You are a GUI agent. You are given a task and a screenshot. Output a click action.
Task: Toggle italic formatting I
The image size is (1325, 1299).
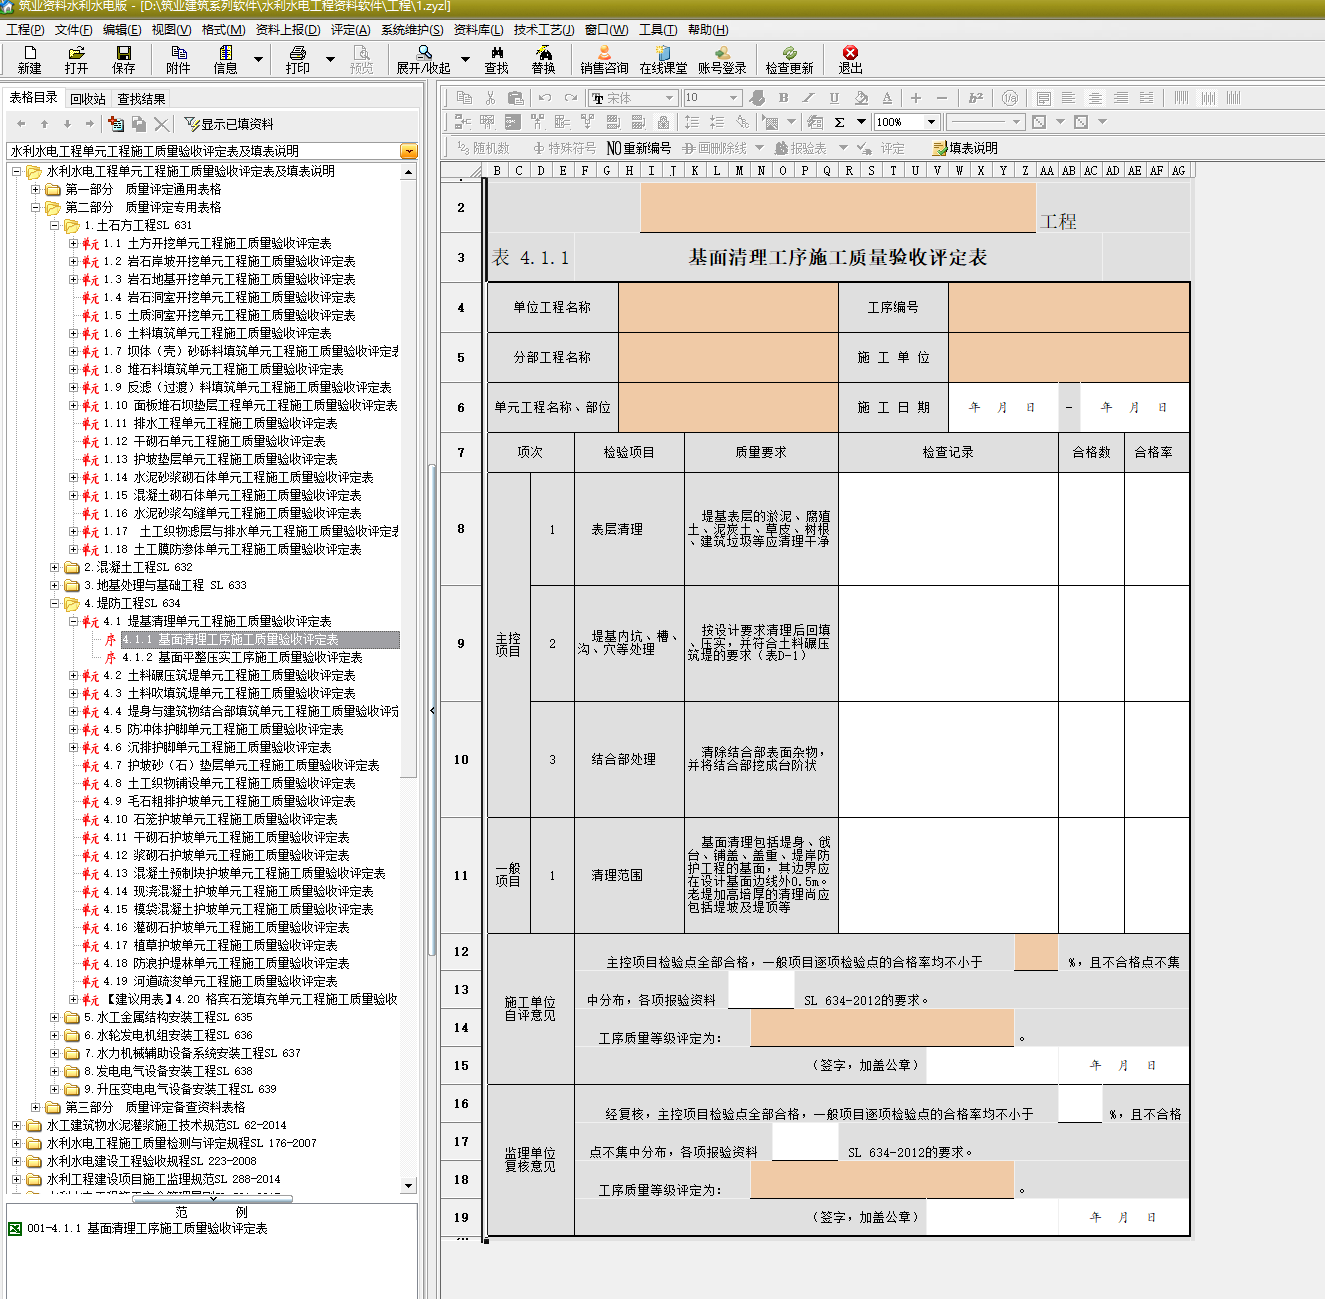(808, 97)
